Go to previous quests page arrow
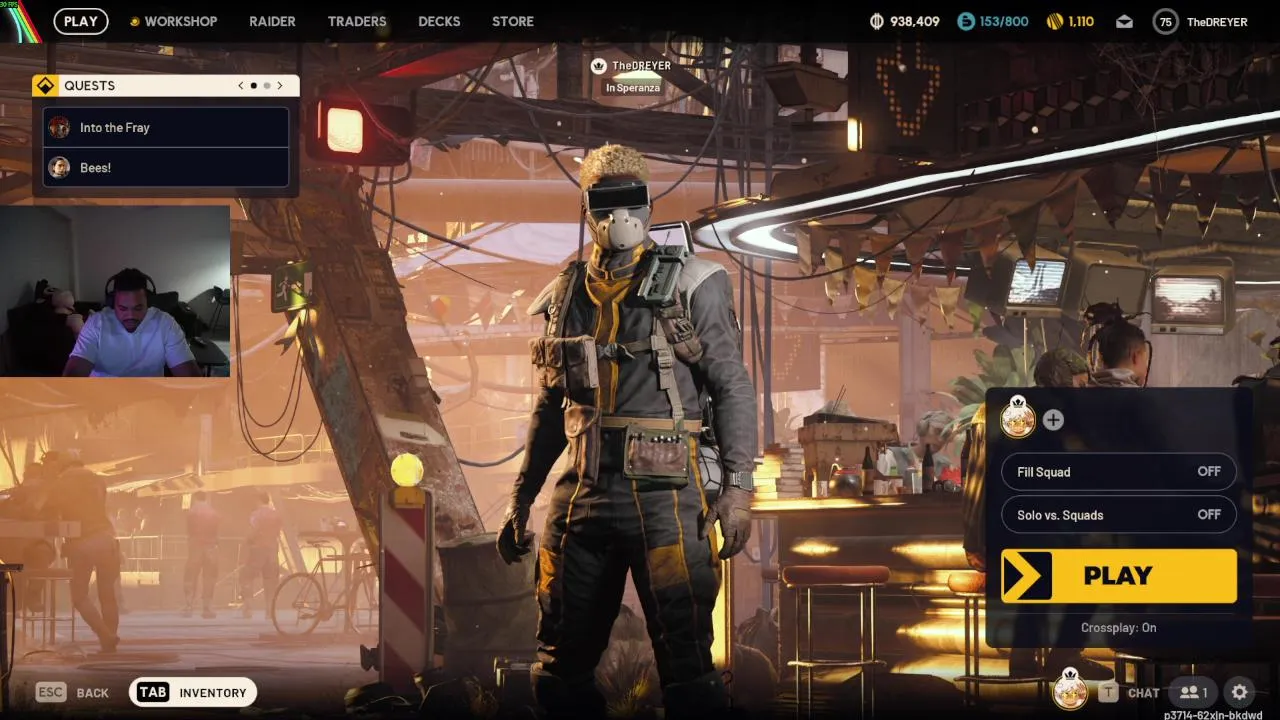 (240, 86)
